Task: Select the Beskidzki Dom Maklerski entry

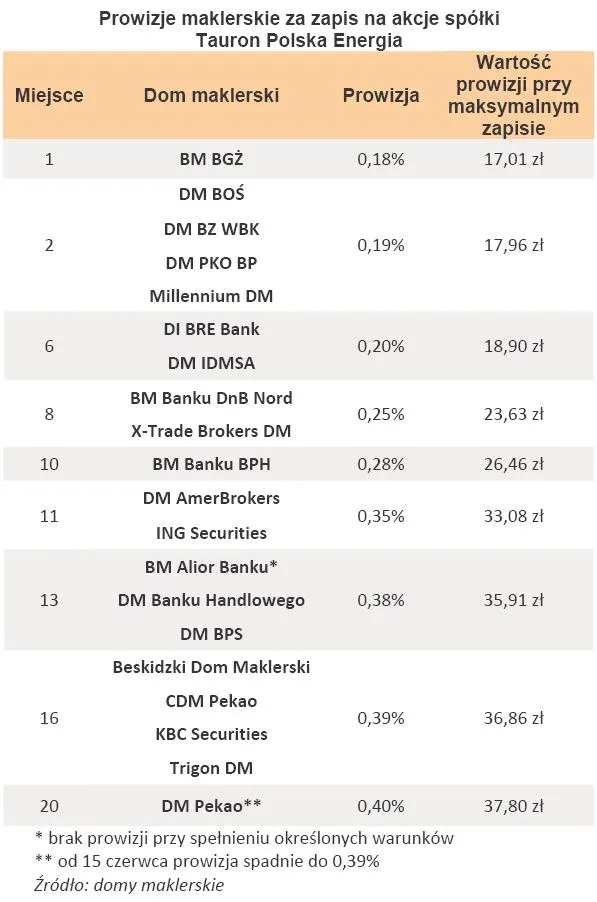Action: [211, 667]
